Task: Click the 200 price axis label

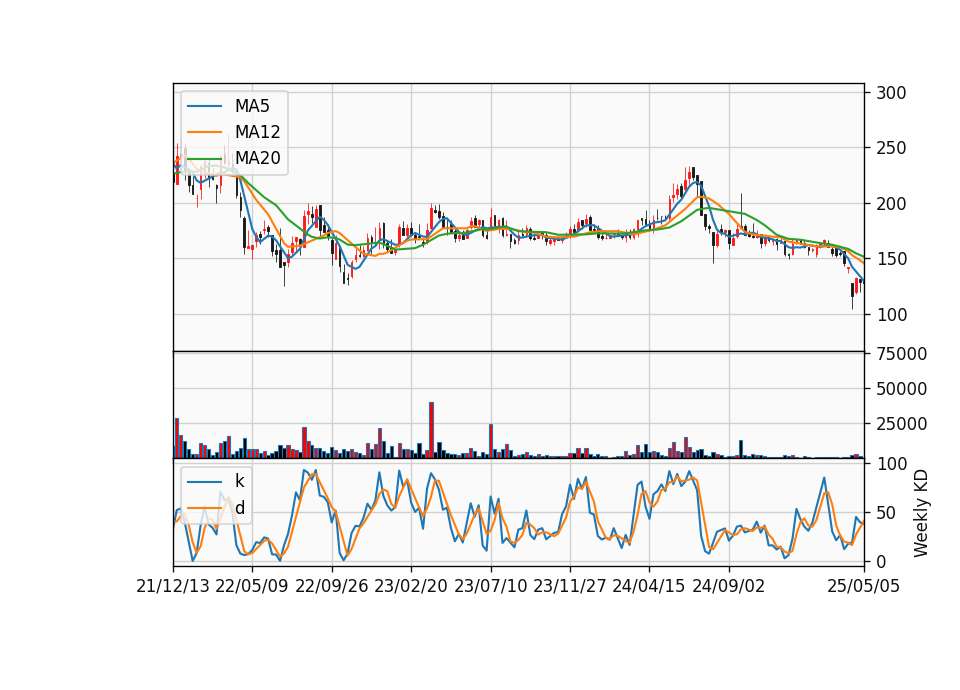Action: (x=891, y=204)
